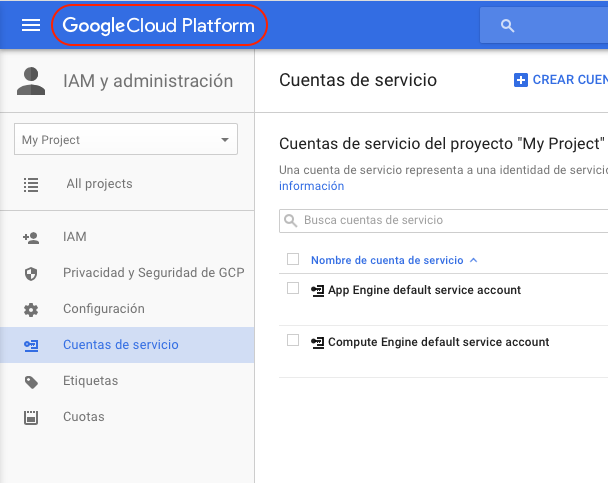Check Compute Engine default service account checkbox
The height and width of the screenshot is (483, 608).
[293, 340]
